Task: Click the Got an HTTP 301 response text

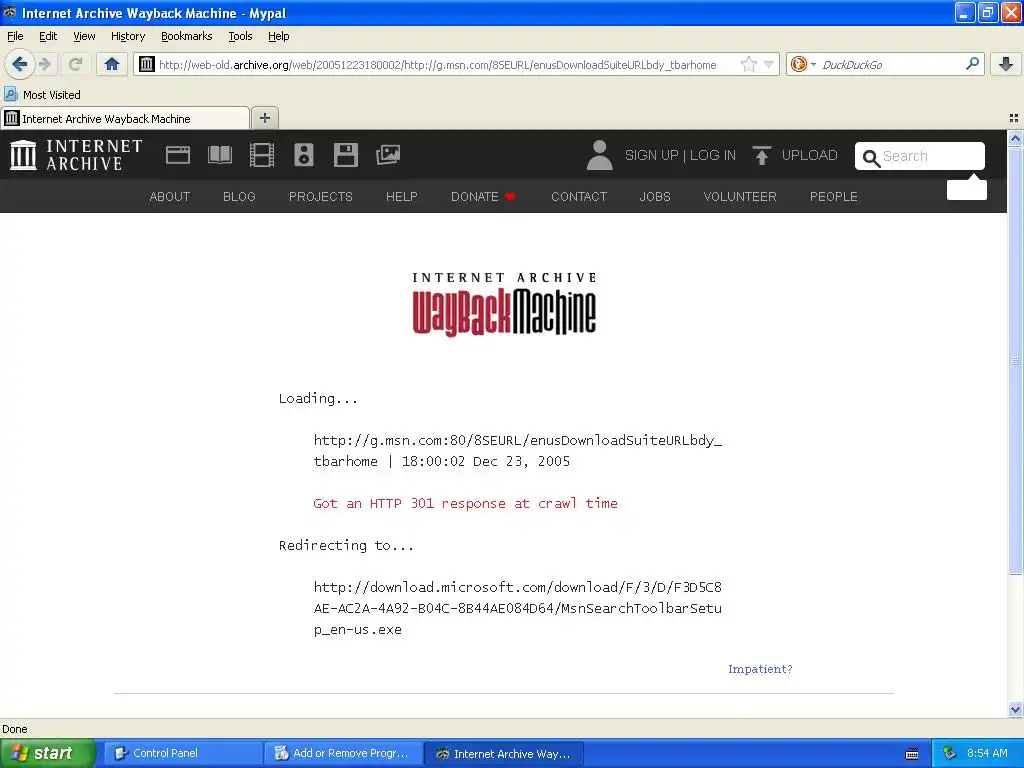Action: point(465,504)
